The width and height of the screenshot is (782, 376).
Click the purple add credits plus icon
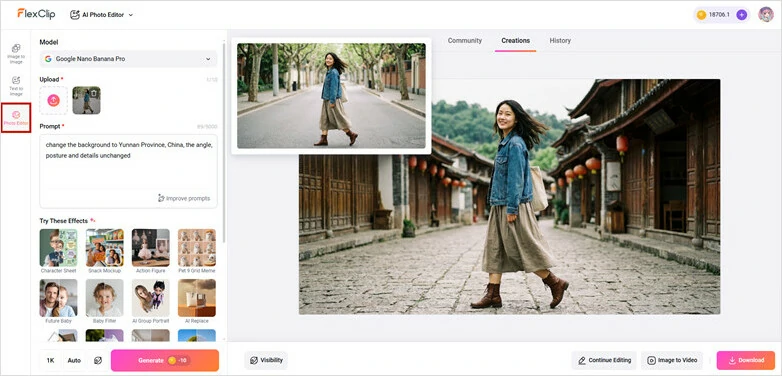pyautogui.click(x=742, y=15)
